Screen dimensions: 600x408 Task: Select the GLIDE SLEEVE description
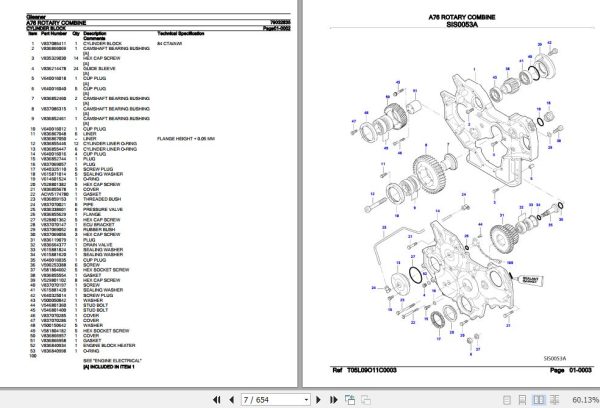(99, 69)
